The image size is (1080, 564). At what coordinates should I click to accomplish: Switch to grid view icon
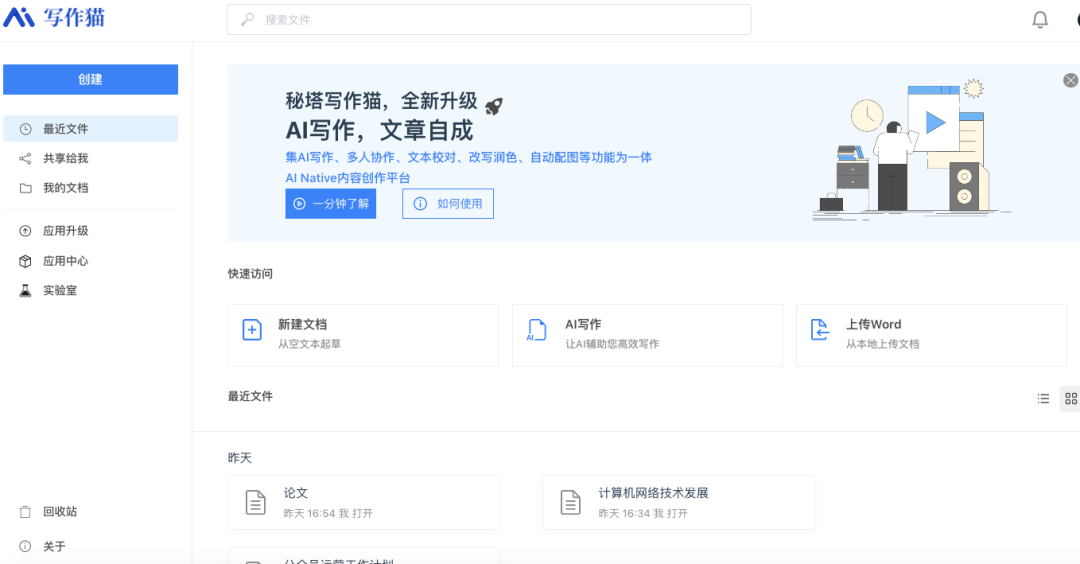(1070, 398)
